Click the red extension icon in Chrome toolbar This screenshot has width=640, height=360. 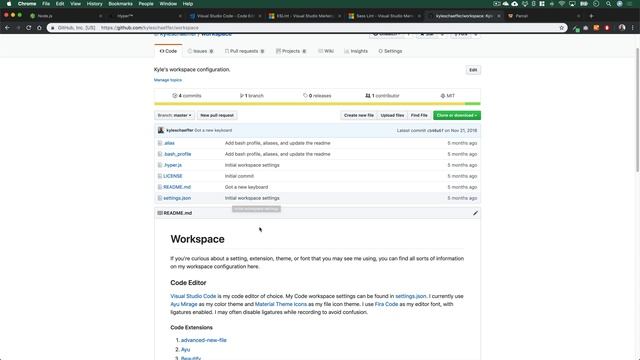[x=607, y=28]
